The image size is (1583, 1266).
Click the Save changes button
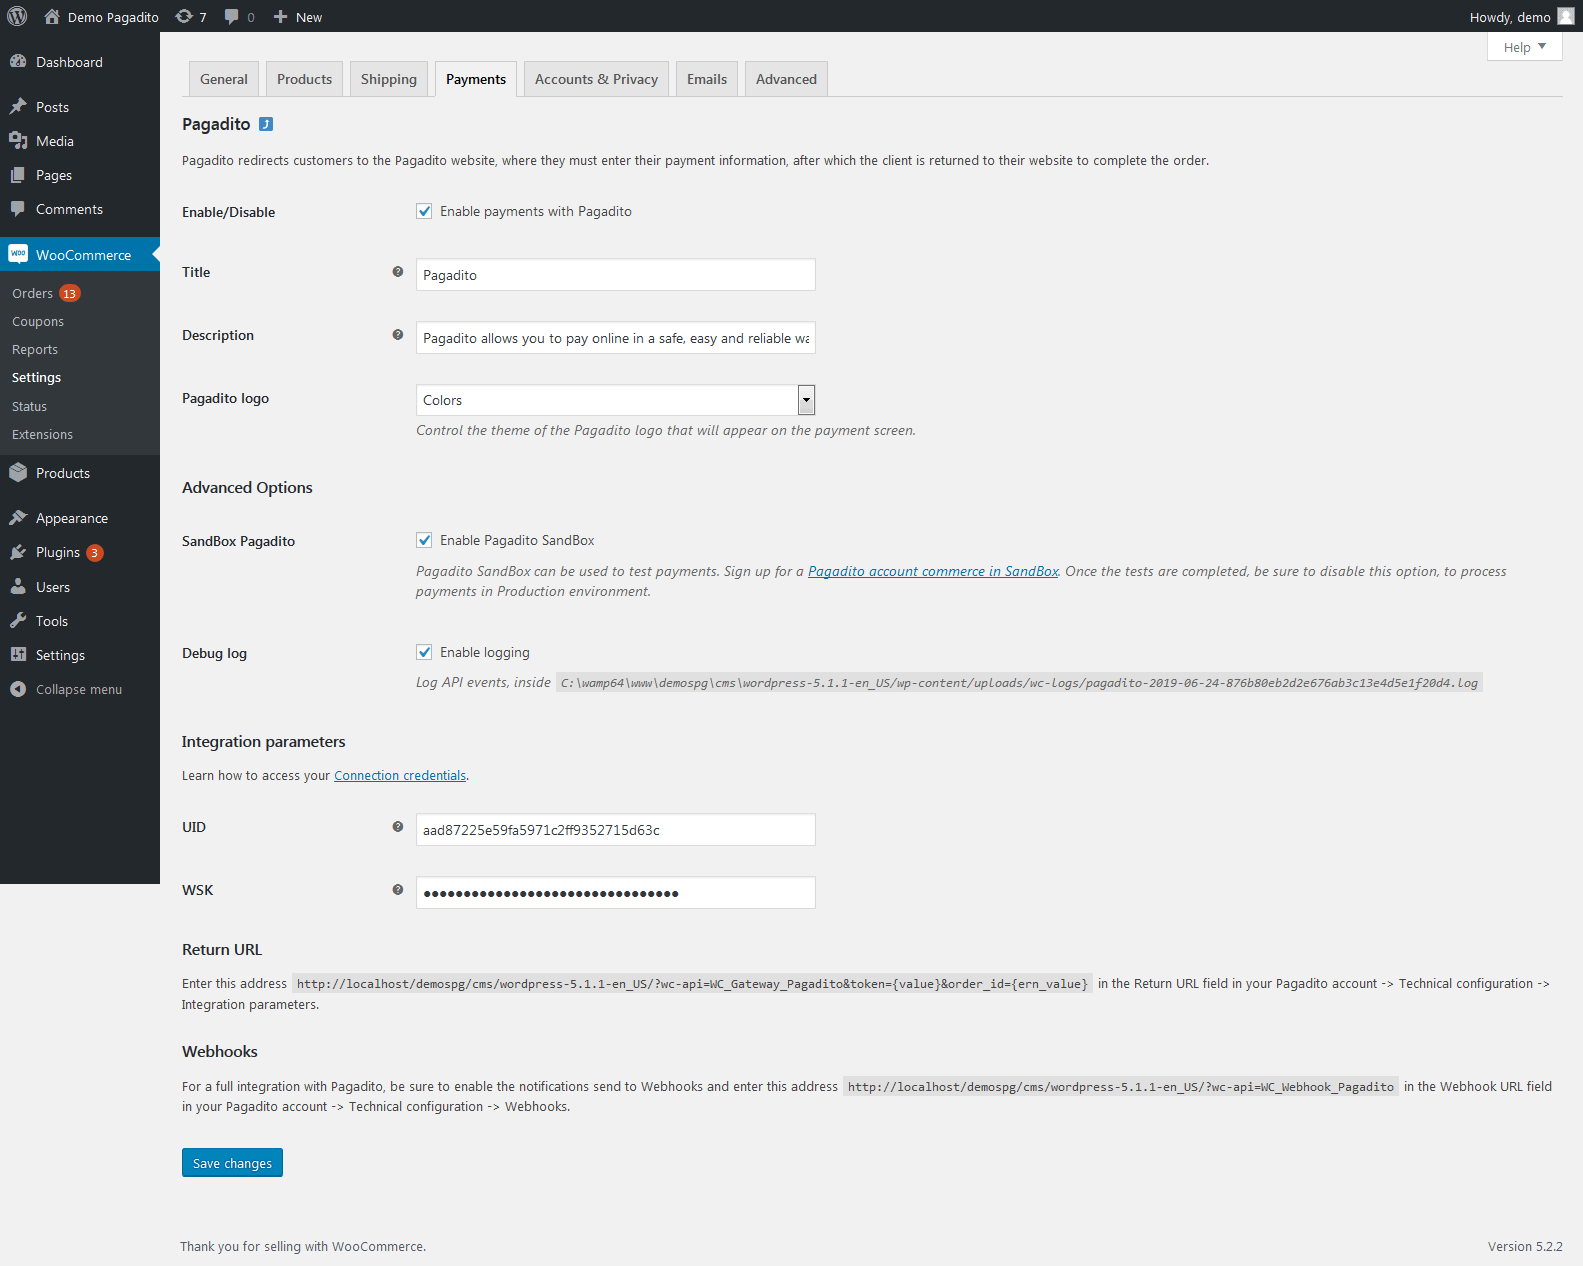[x=232, y=1163]
